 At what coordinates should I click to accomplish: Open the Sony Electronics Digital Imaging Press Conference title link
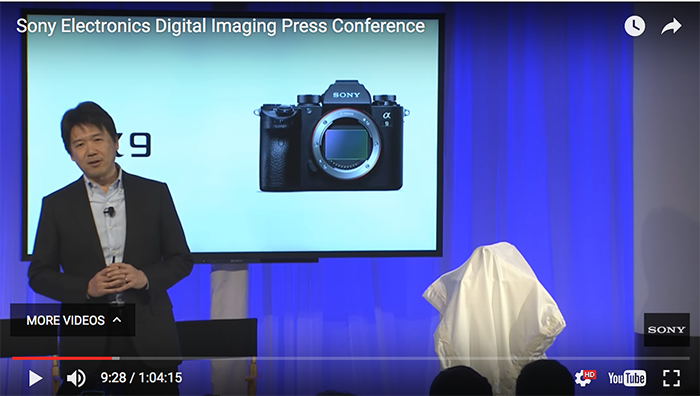pyautogui.click(x=221, y=26)
